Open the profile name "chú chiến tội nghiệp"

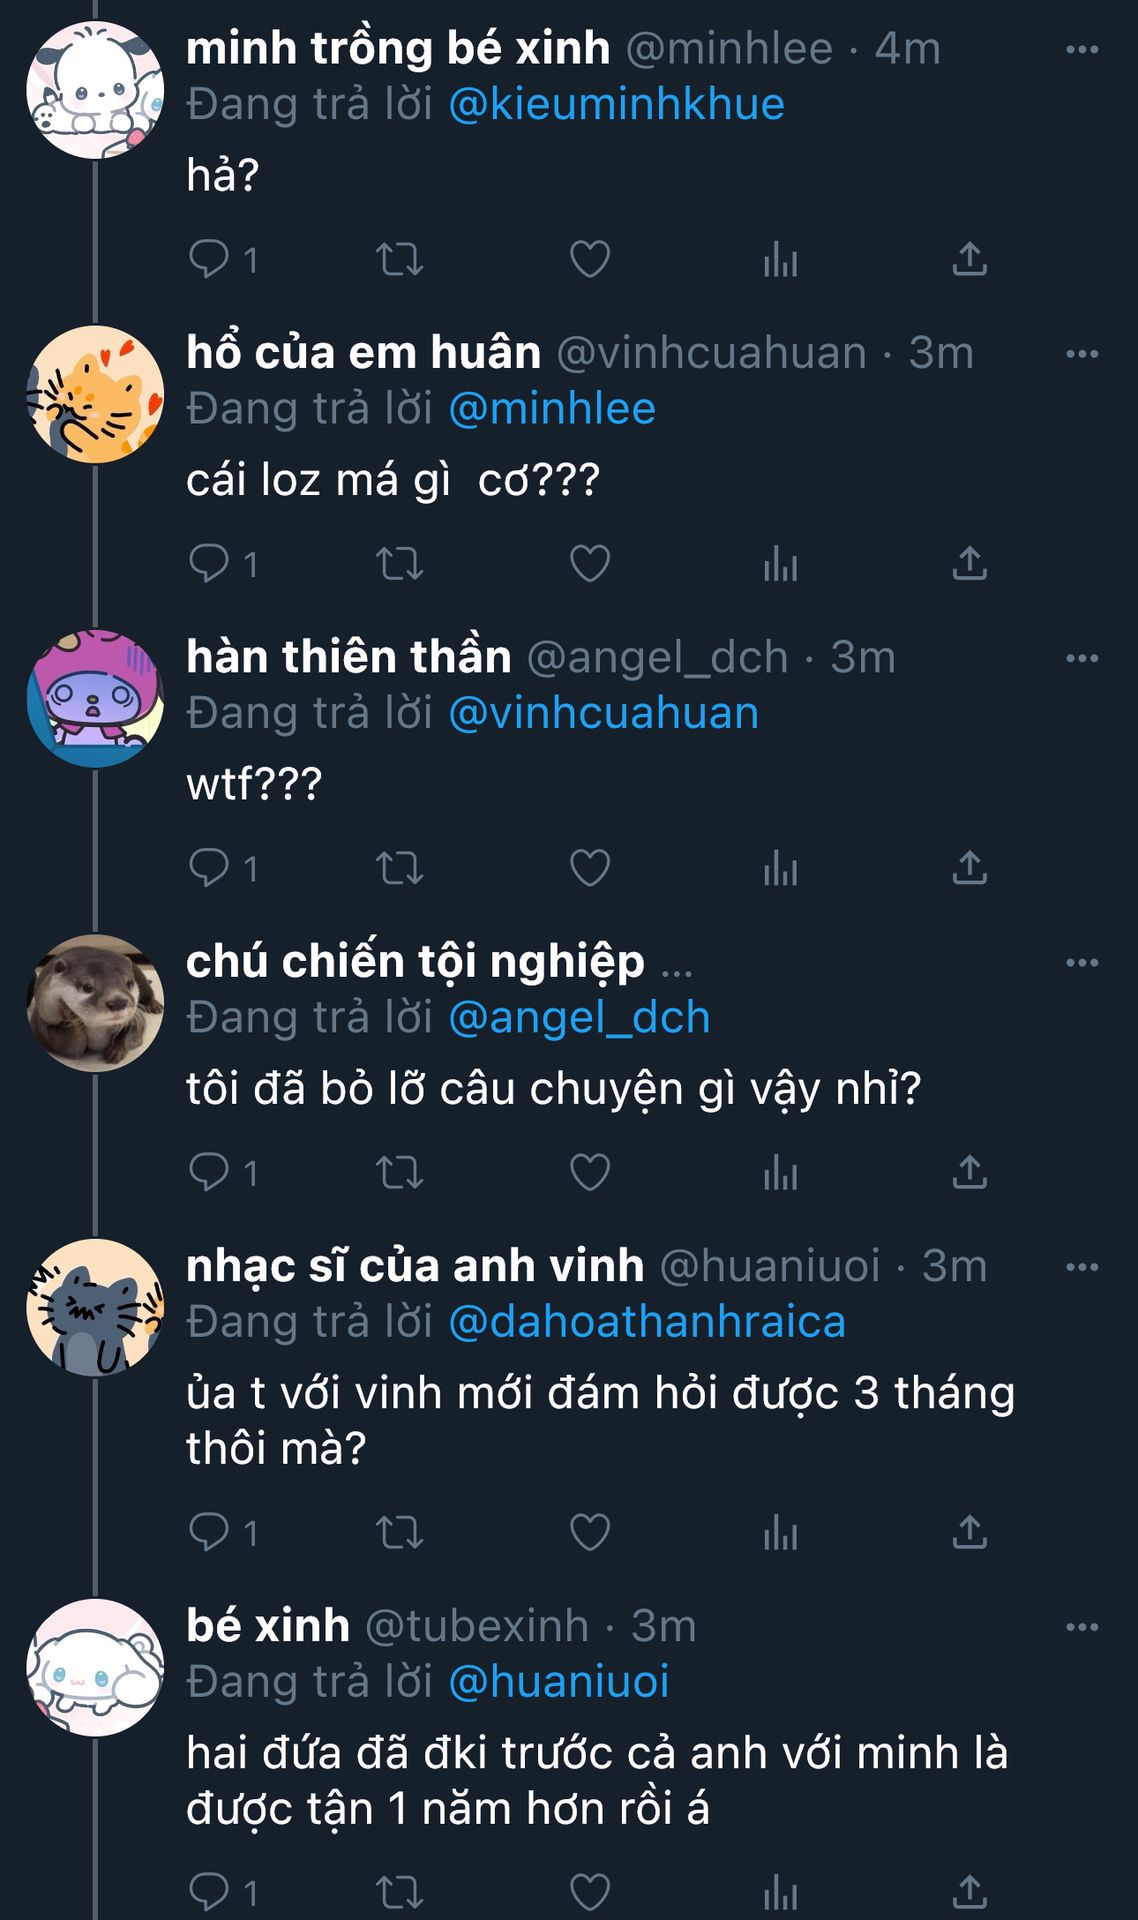(415, 961)
